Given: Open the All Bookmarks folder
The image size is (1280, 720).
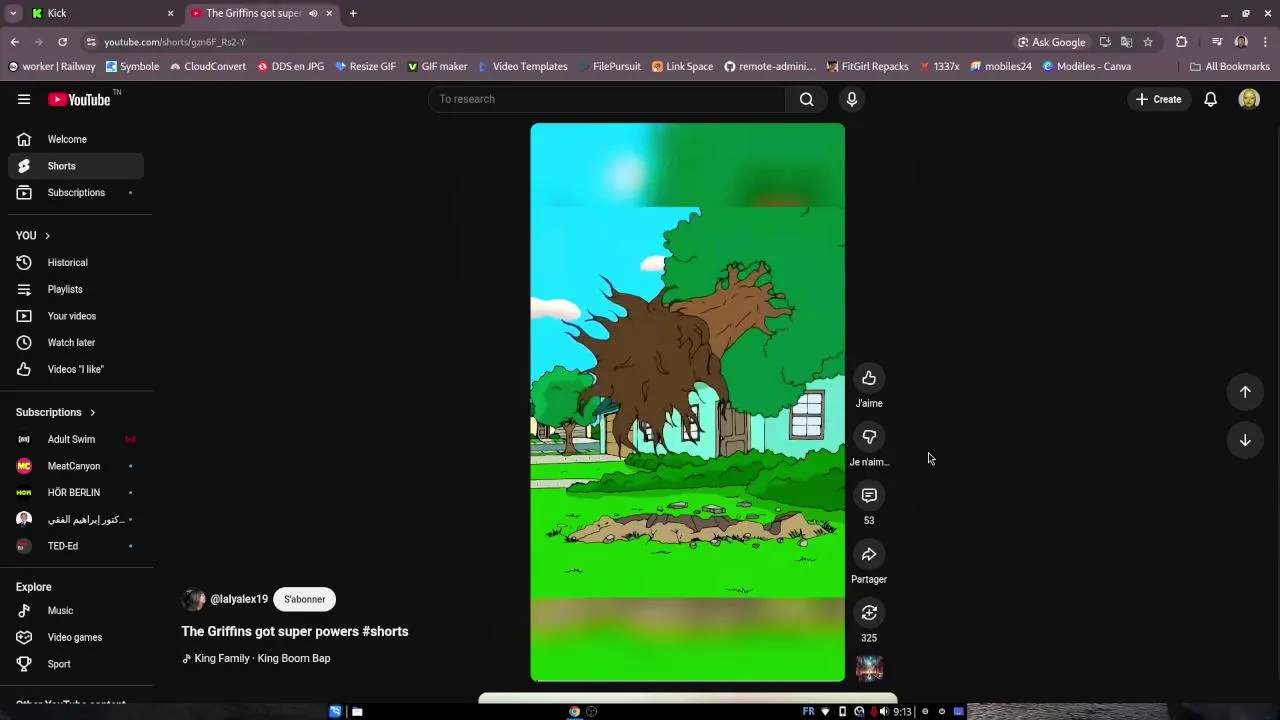Looking at the screenshot, I should pos(1229,66).
